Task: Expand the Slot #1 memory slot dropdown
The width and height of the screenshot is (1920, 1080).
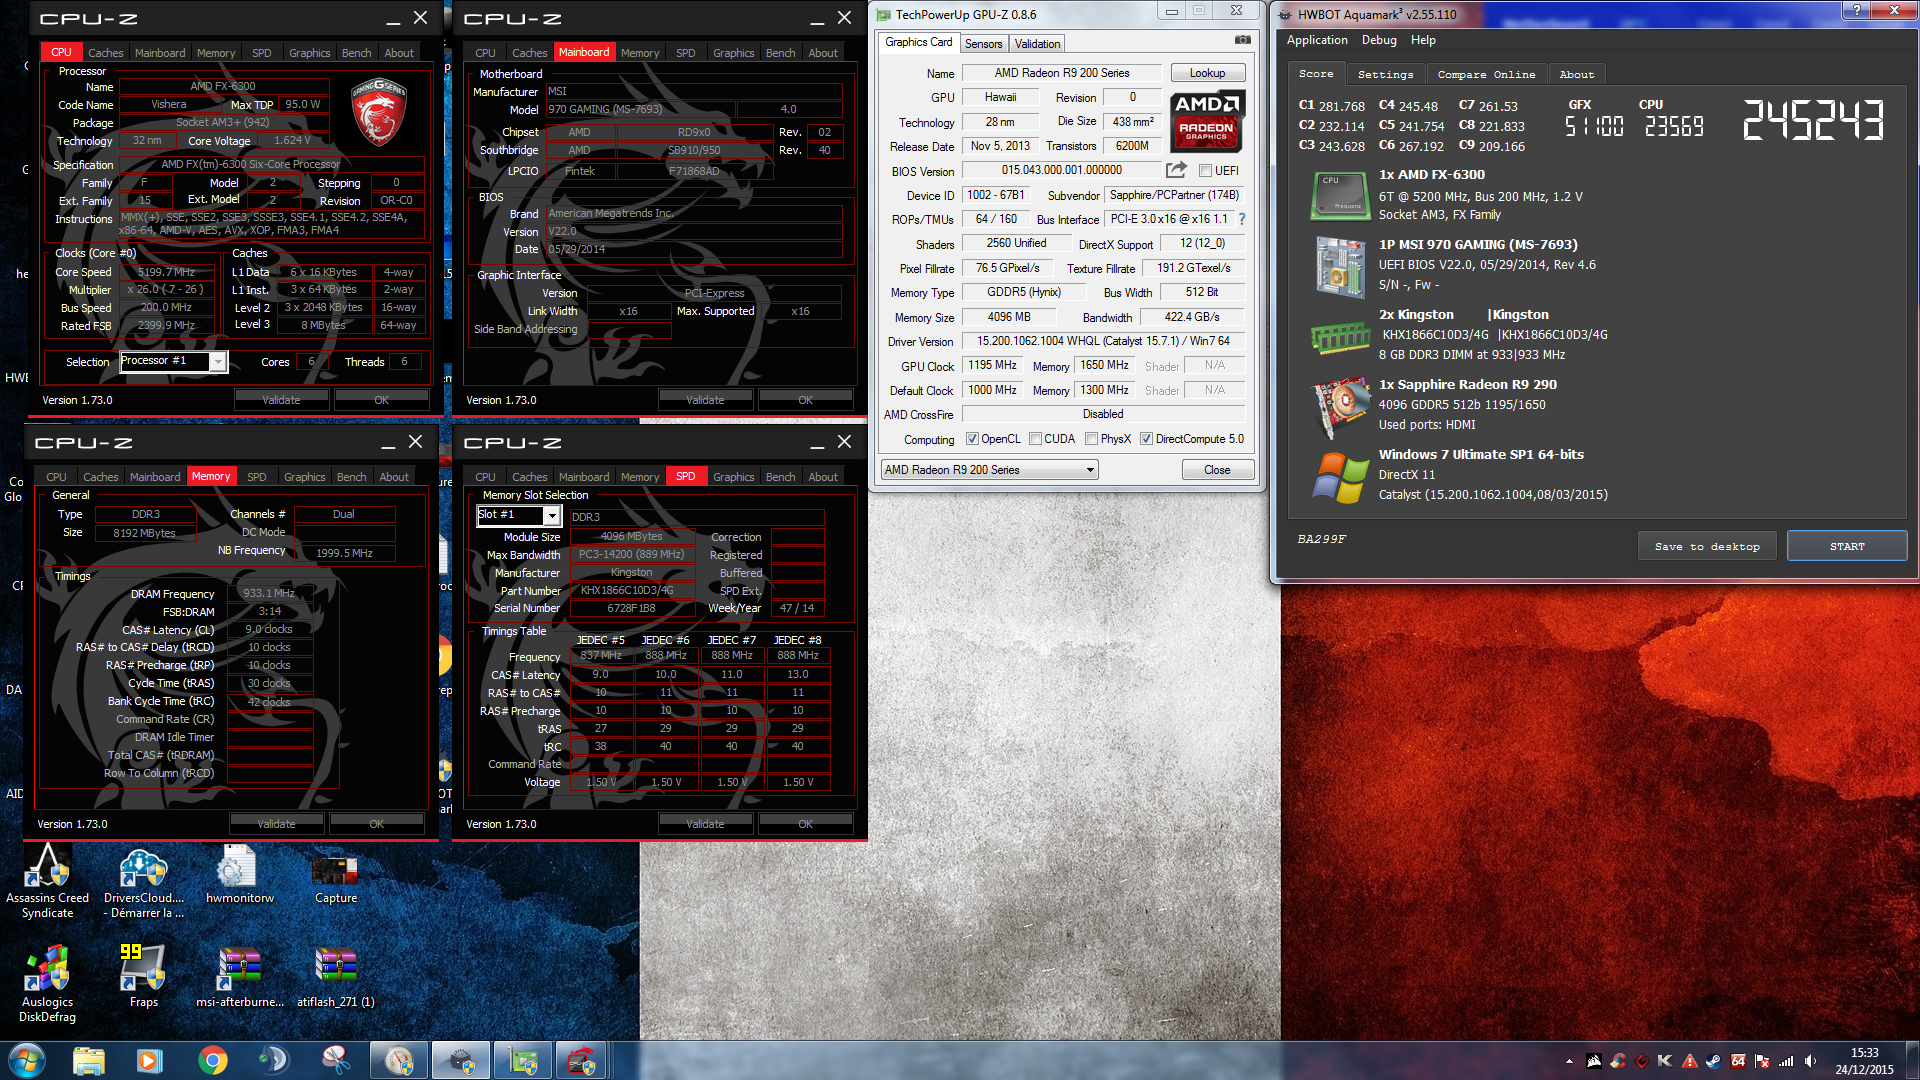Action: (x=551, y=515)
